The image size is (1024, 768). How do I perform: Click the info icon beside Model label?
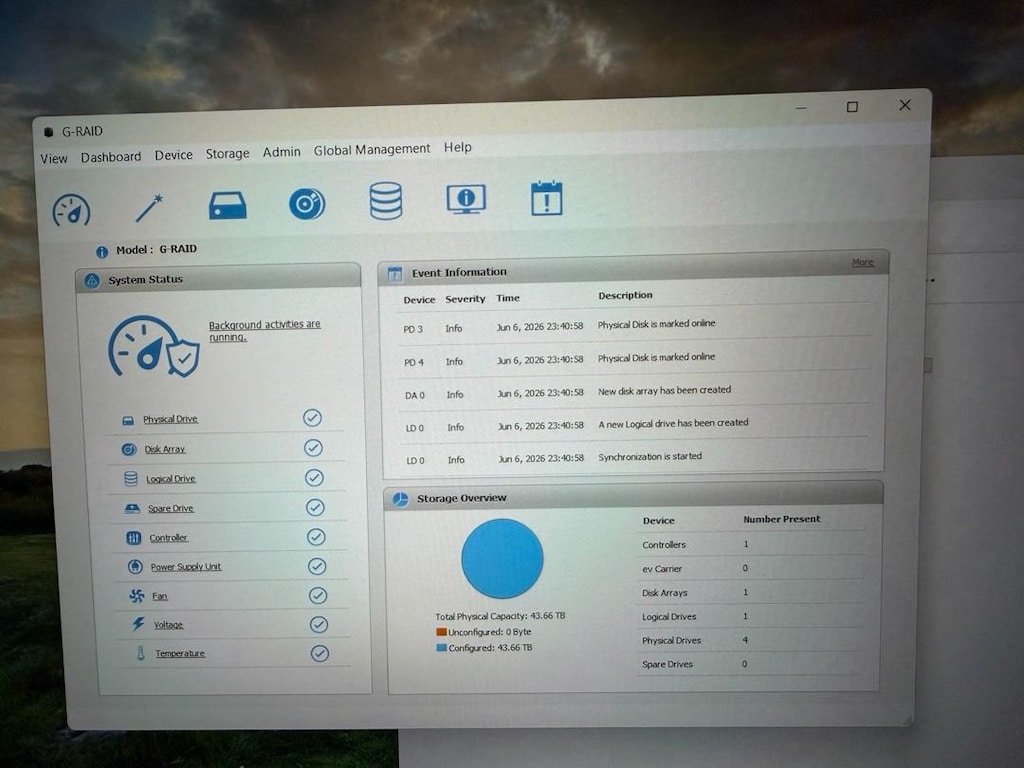pyautogui.click(x=102, y=251)
